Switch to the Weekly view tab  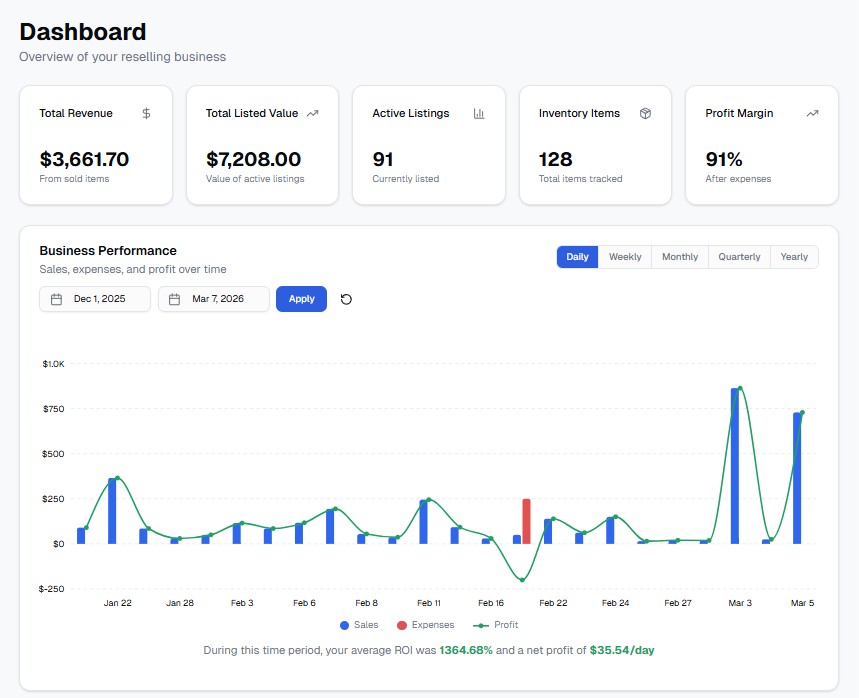click(625, 257)
